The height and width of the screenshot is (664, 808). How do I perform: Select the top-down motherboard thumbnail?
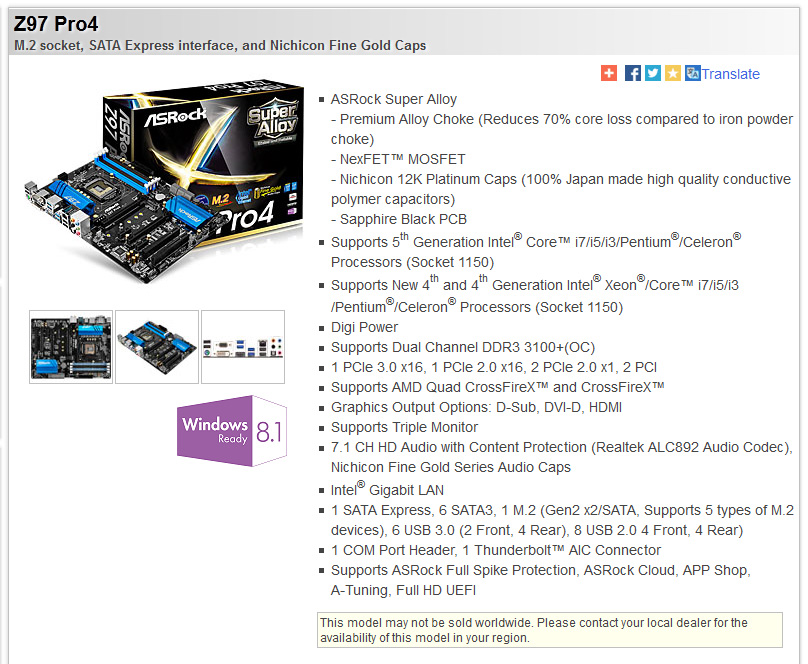click(71, 347)
